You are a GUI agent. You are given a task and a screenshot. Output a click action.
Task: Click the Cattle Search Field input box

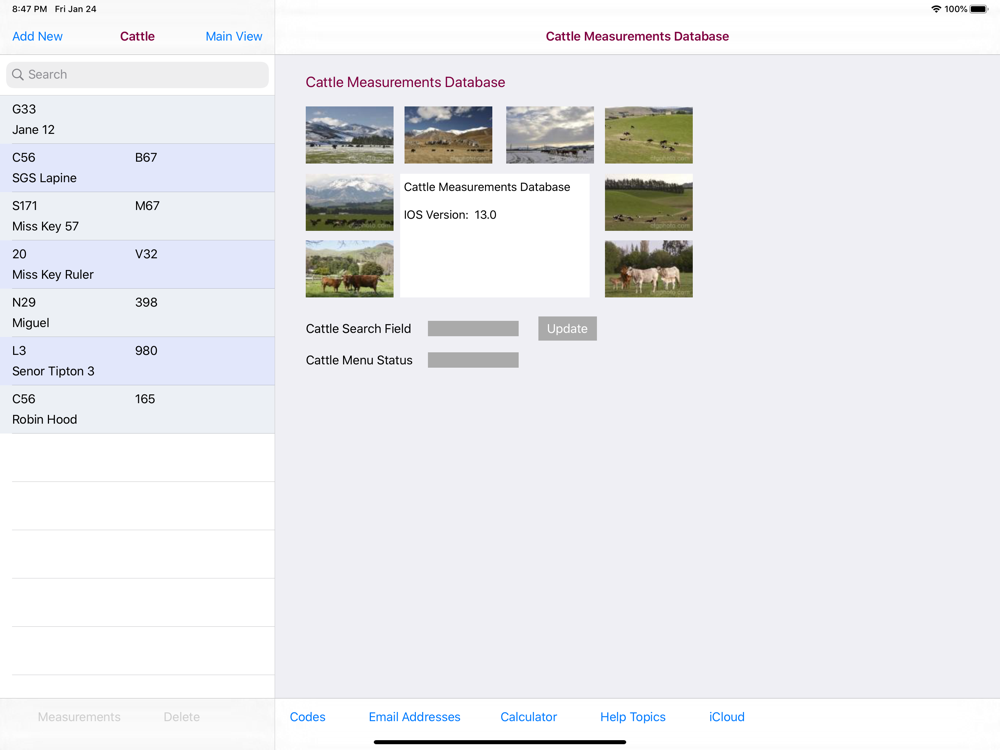pyautogui.click(x=473, y=328)
